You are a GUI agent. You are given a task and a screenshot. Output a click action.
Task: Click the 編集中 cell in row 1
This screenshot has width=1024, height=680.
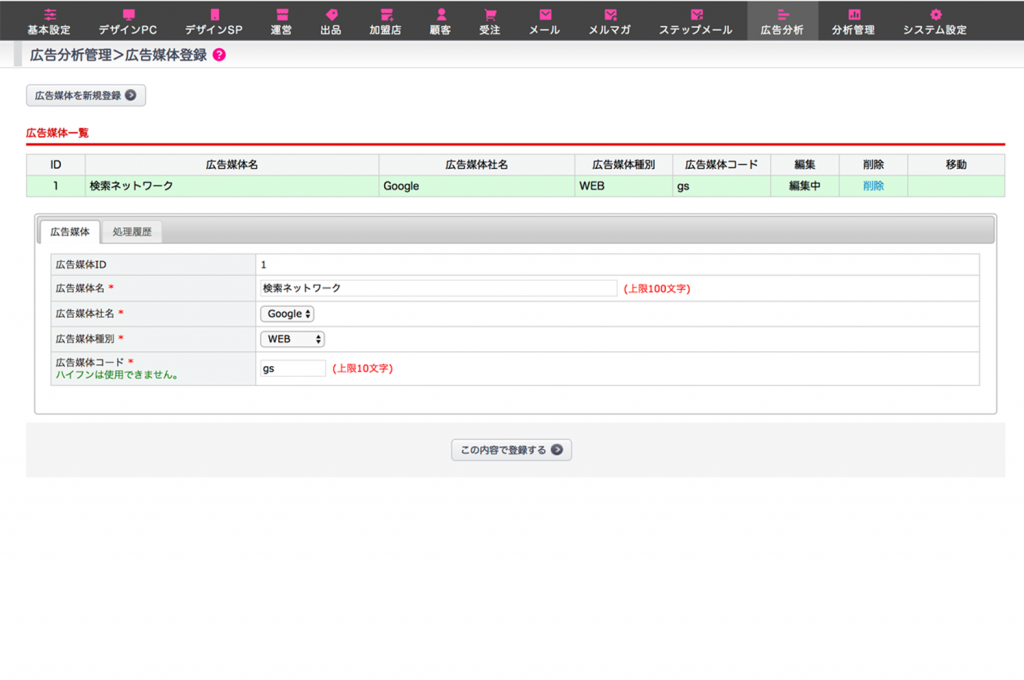(x=805, y=186)
